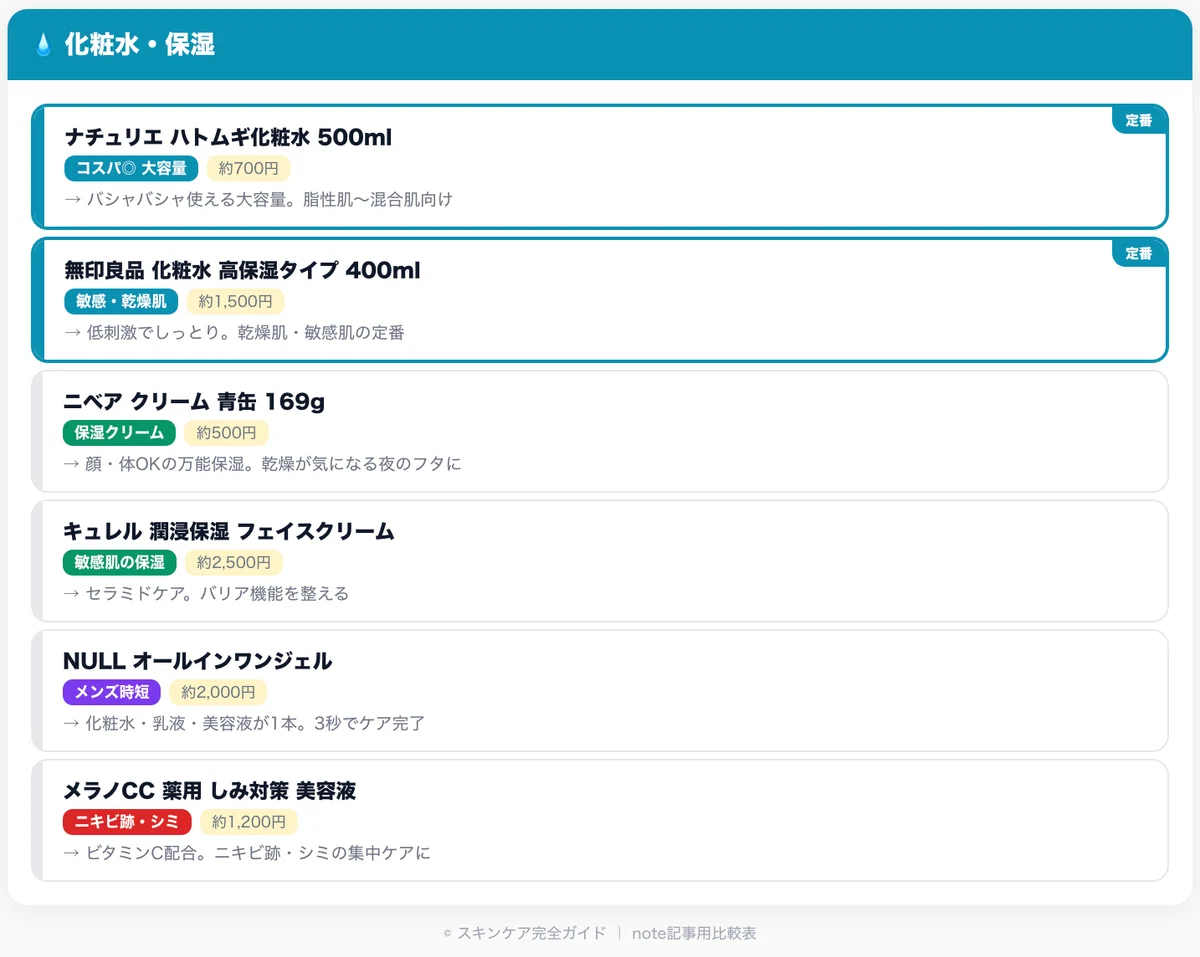Viewport: 1200px width, 957px height.
Task: Click the water droplet icon in header
Action: pyautogui.click(x=43, y=45)
